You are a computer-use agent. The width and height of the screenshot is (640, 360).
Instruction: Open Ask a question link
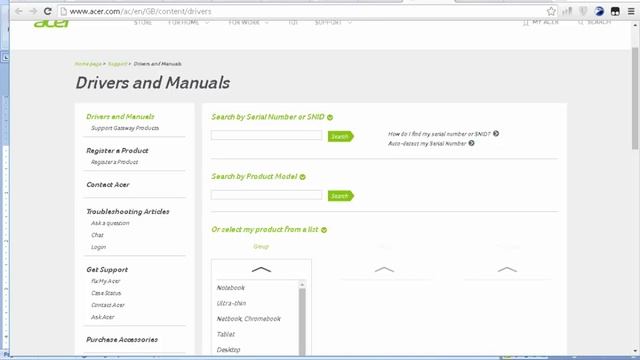pos(110,223)
